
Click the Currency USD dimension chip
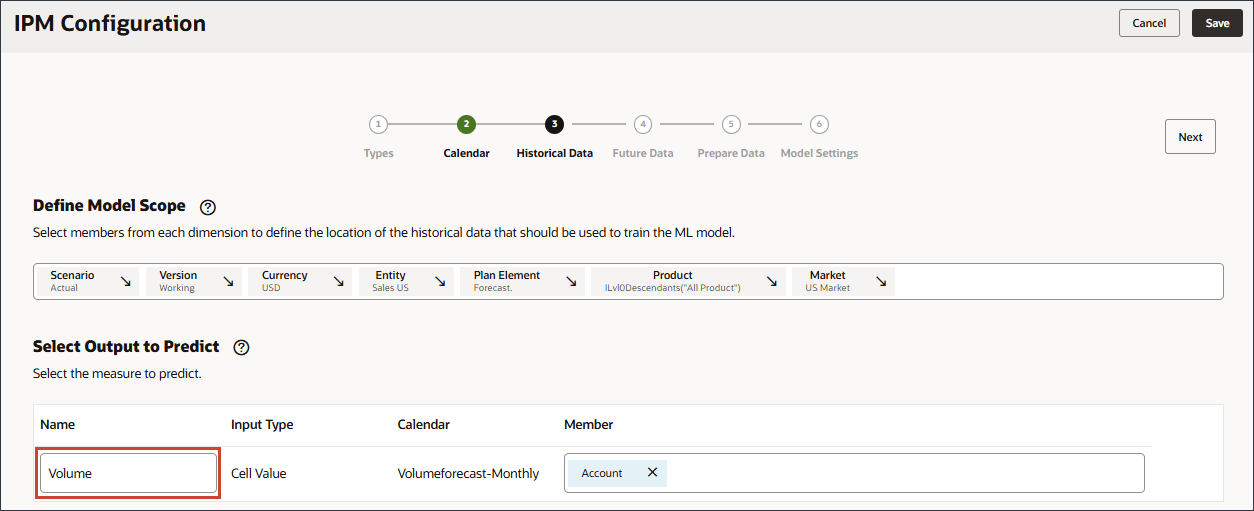pyautogui.click(x=301, y=281)
